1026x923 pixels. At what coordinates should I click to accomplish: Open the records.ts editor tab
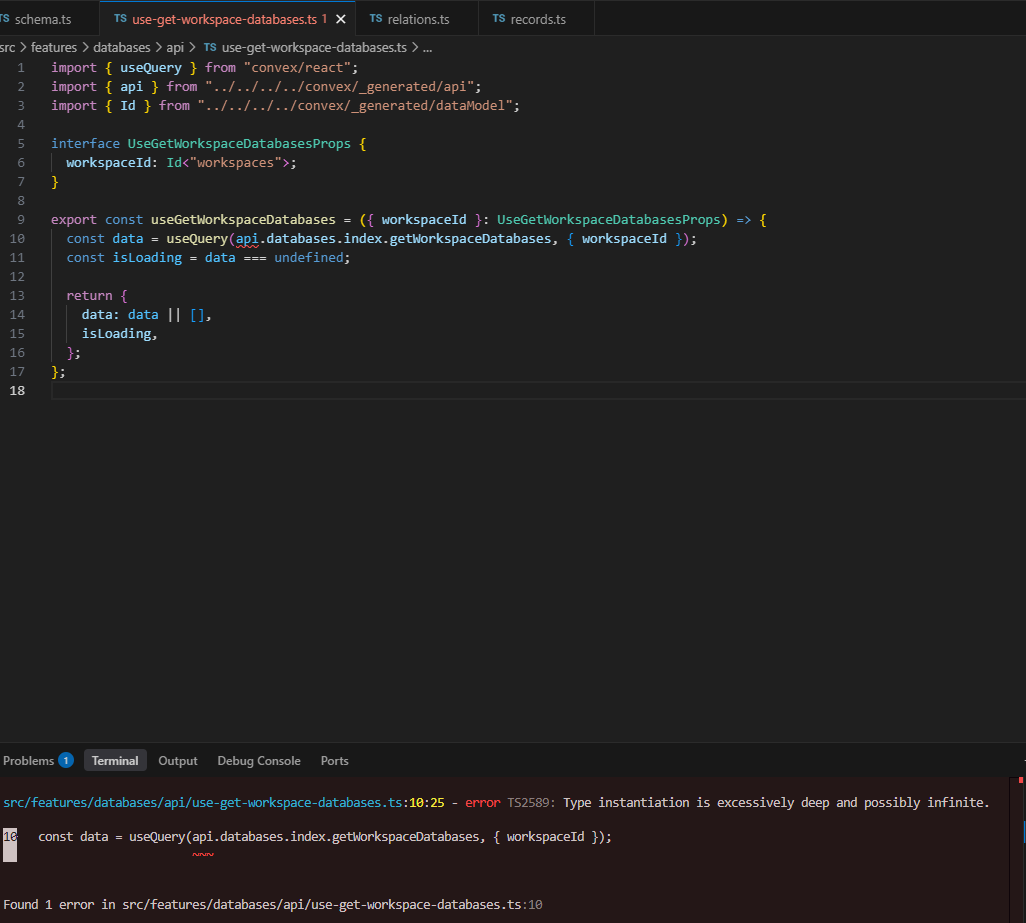[537, 19]
